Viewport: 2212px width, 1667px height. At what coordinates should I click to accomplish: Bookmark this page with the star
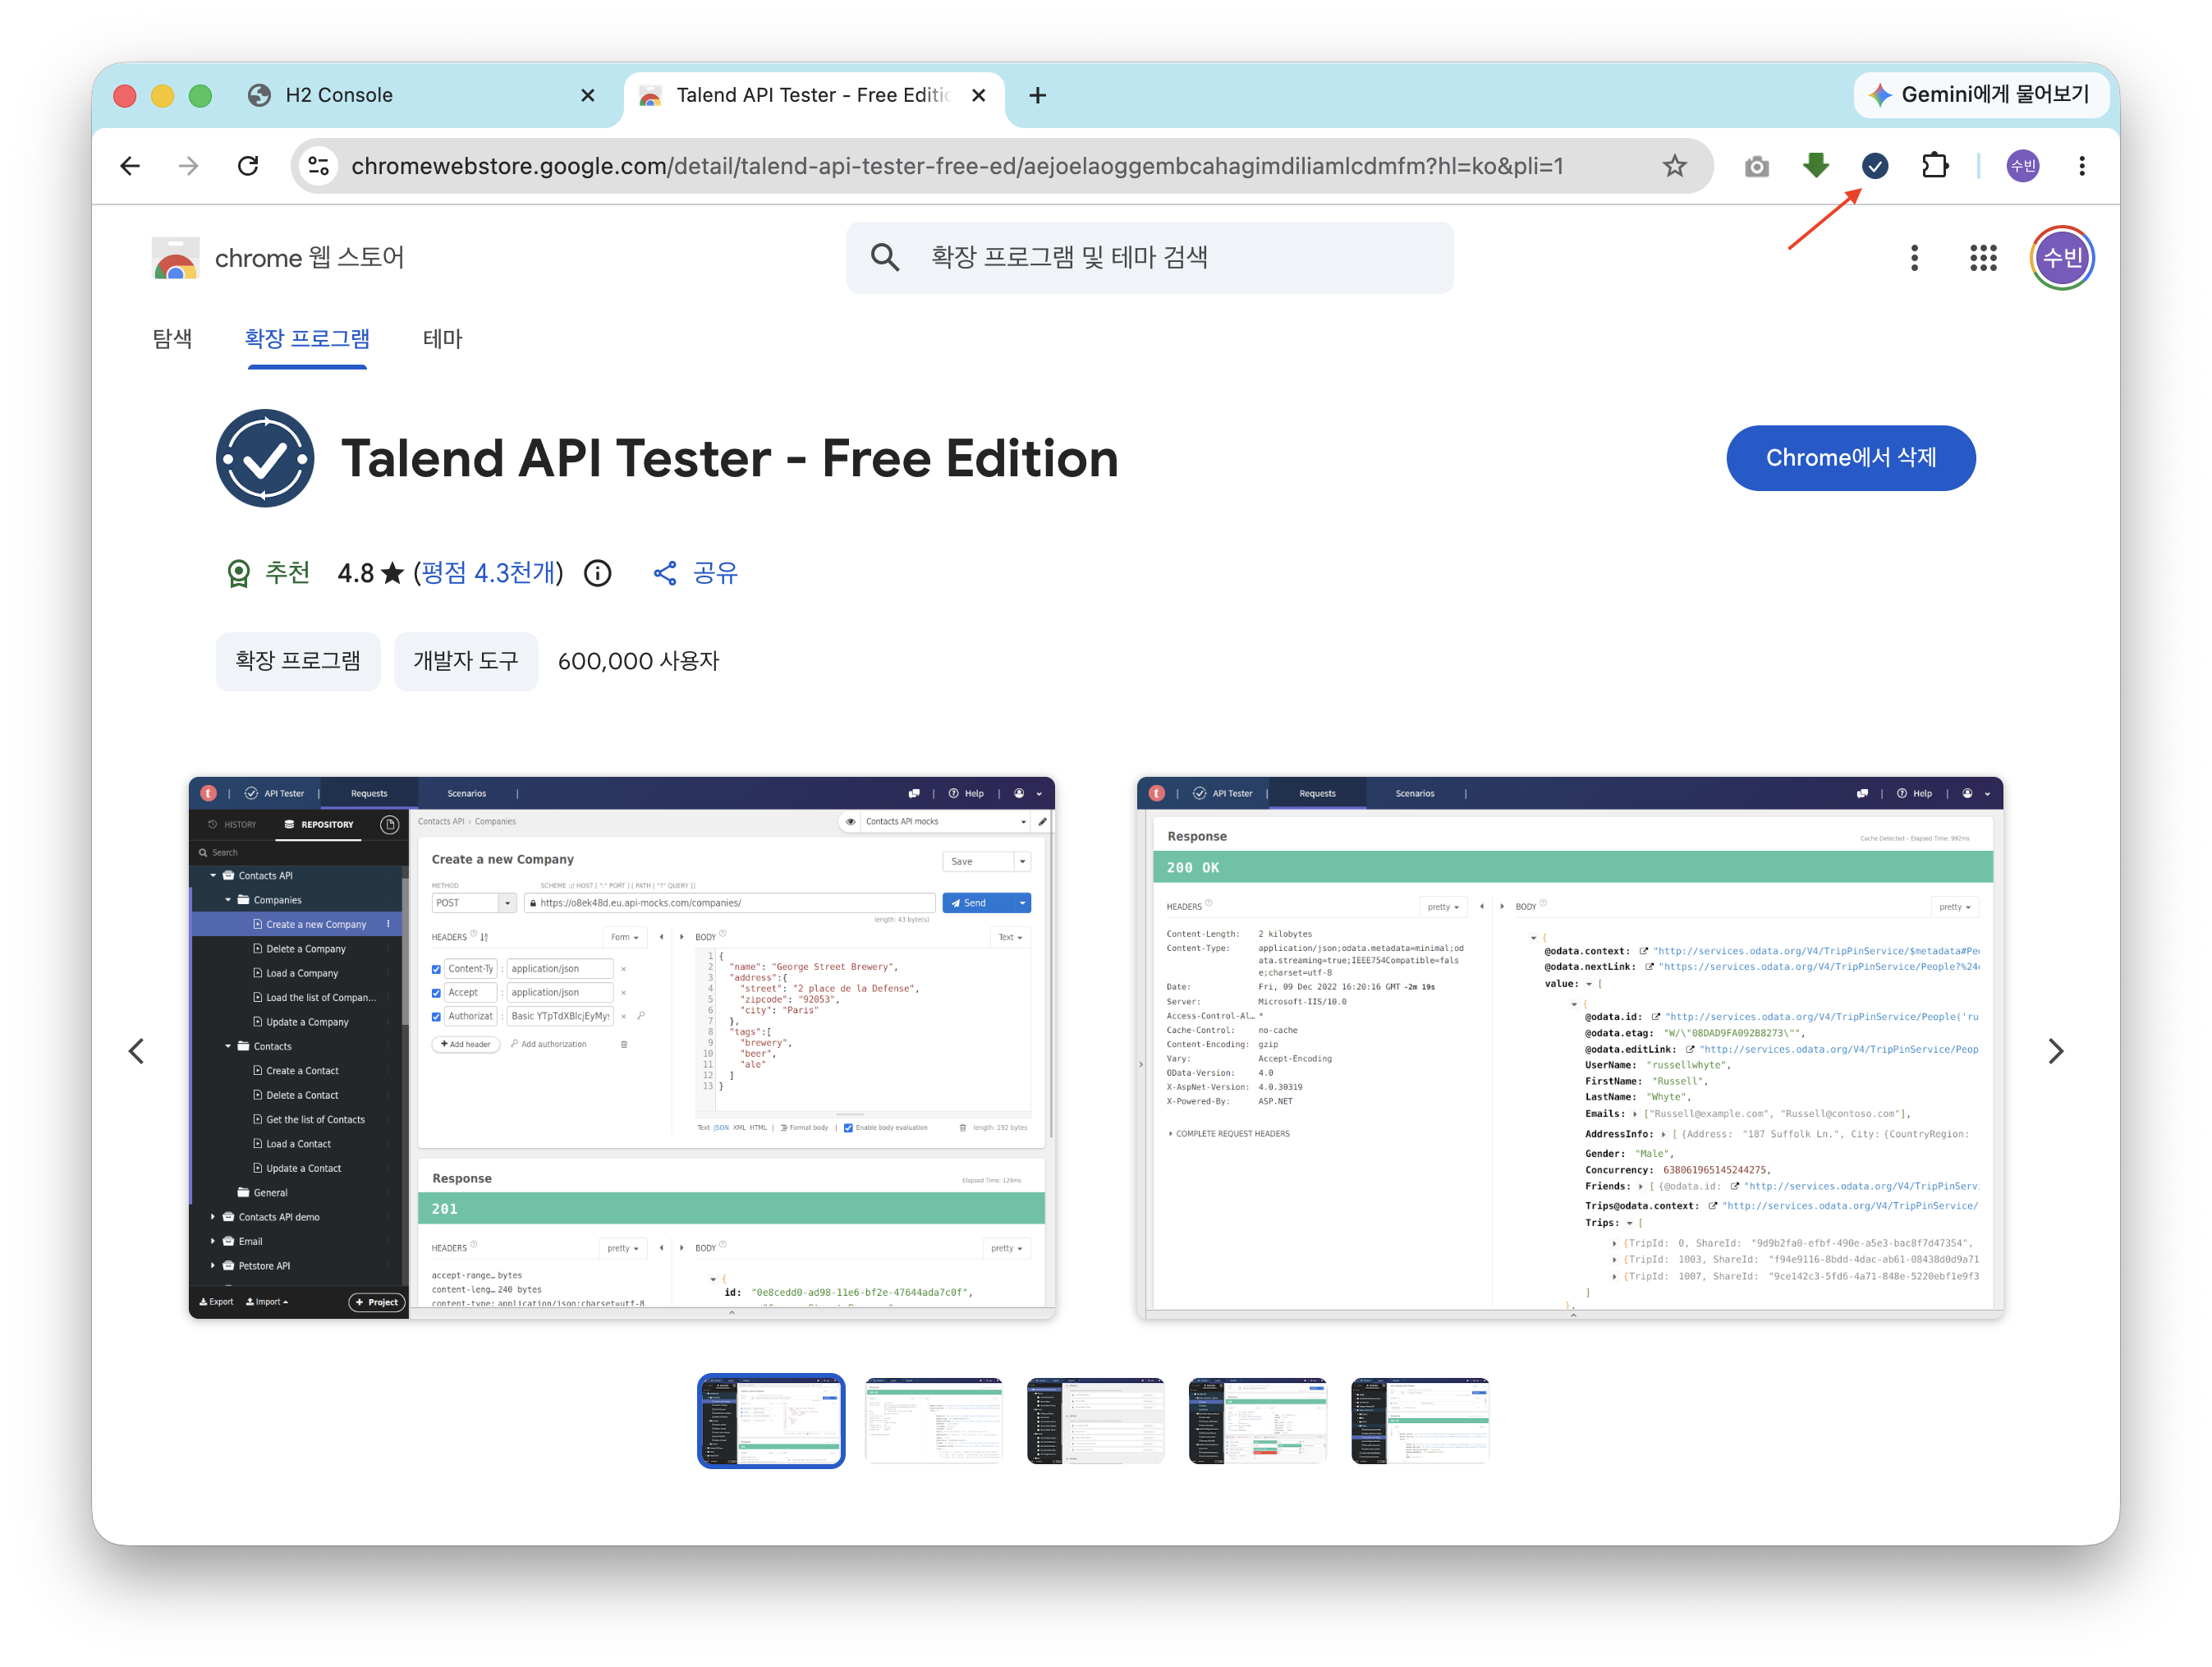coord(1674,166)
